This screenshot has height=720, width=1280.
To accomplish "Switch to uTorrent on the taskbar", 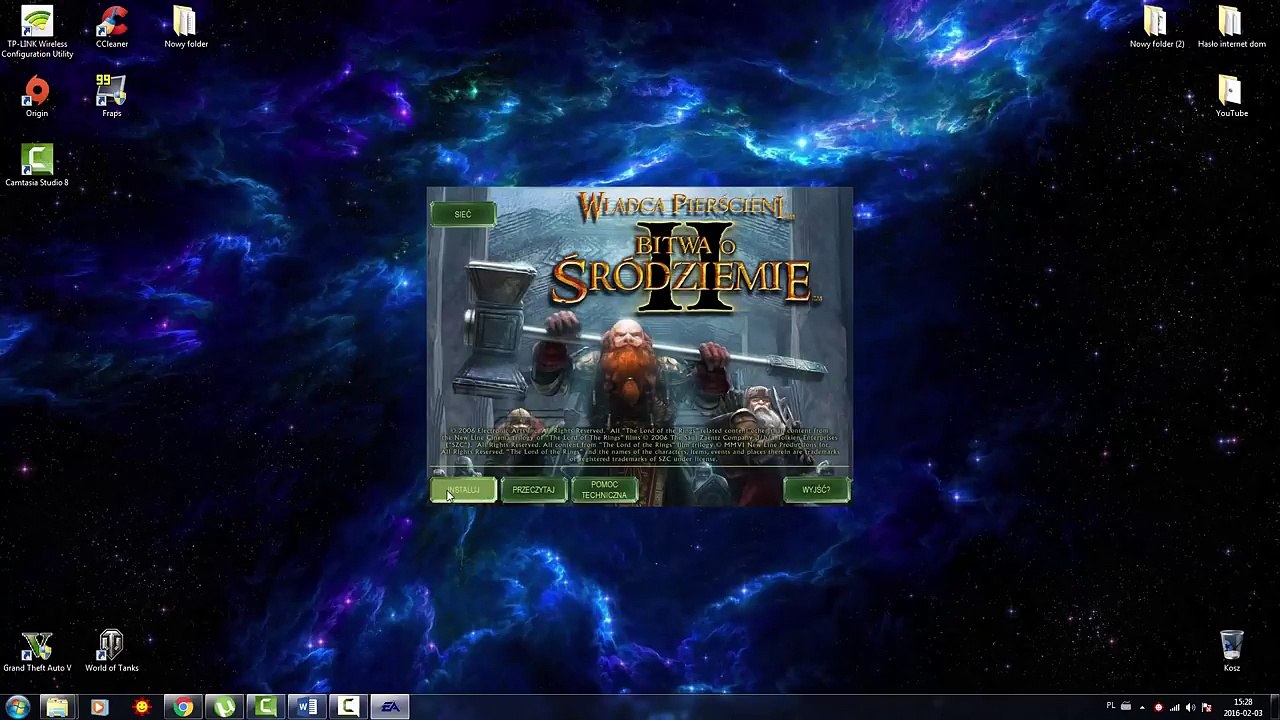I will click(225, 707).
